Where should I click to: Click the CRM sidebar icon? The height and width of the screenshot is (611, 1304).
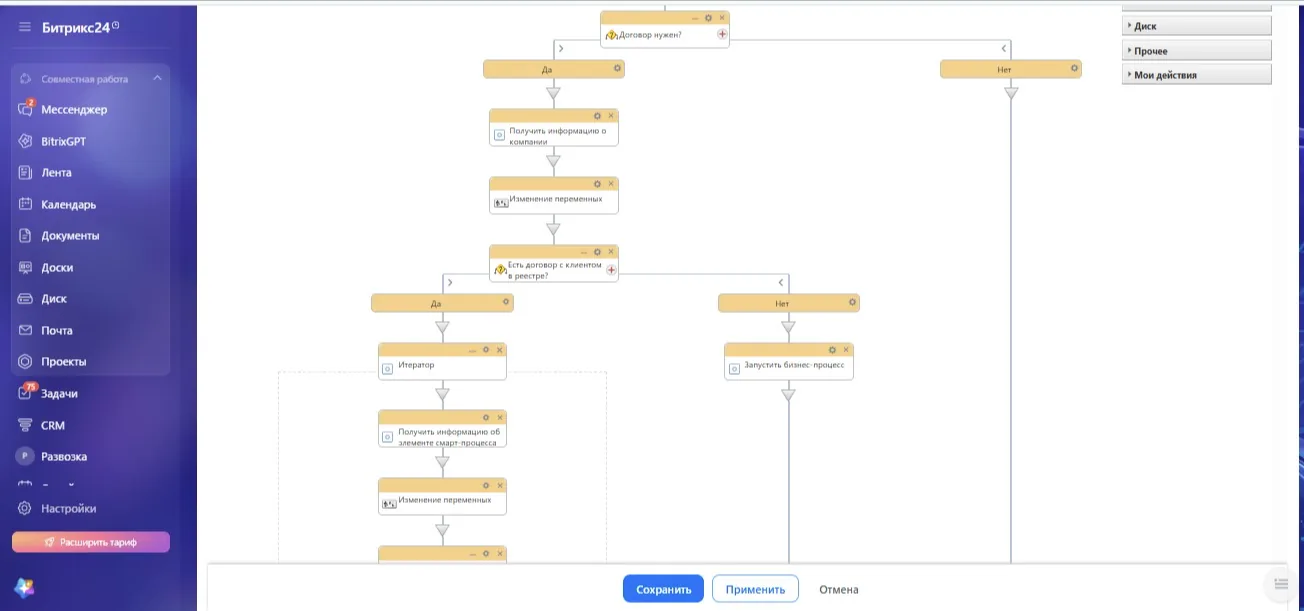click(x=26, y=425)
